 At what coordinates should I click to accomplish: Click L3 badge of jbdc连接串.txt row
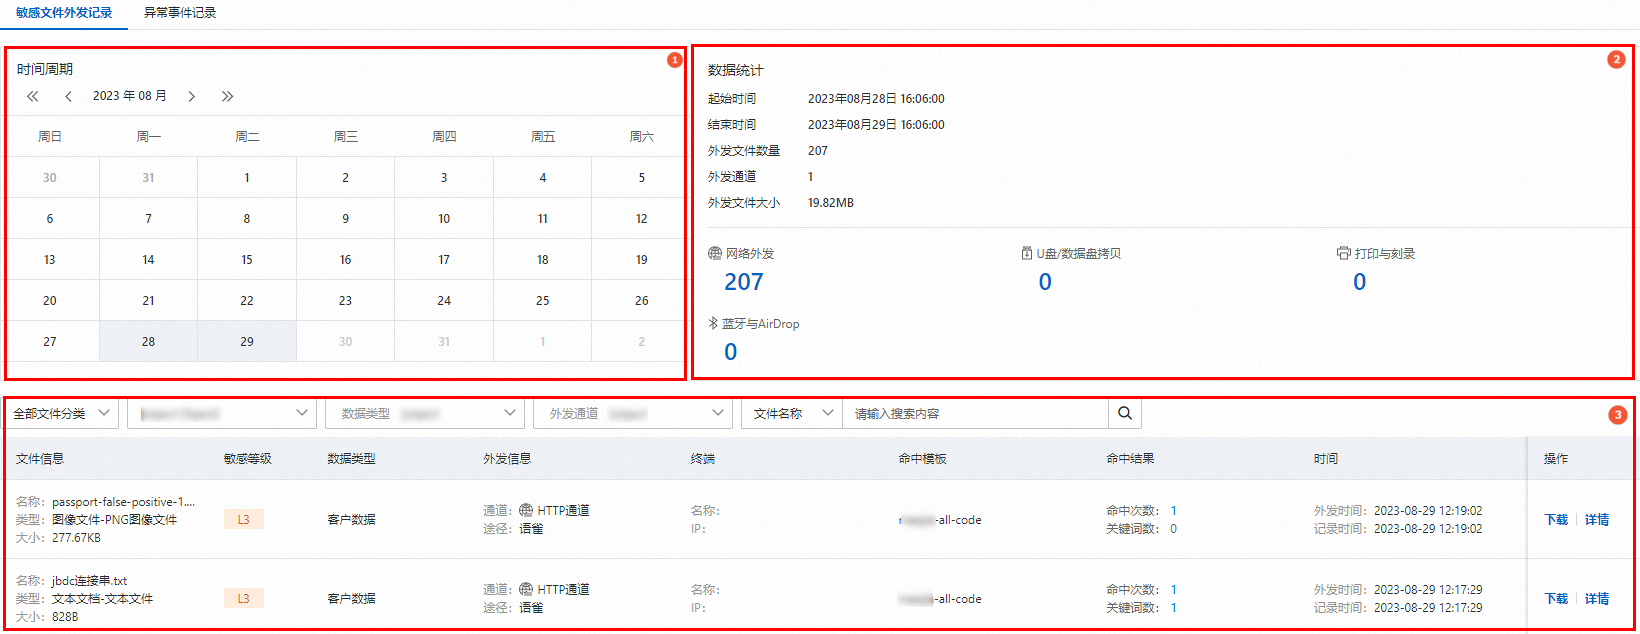244,598
